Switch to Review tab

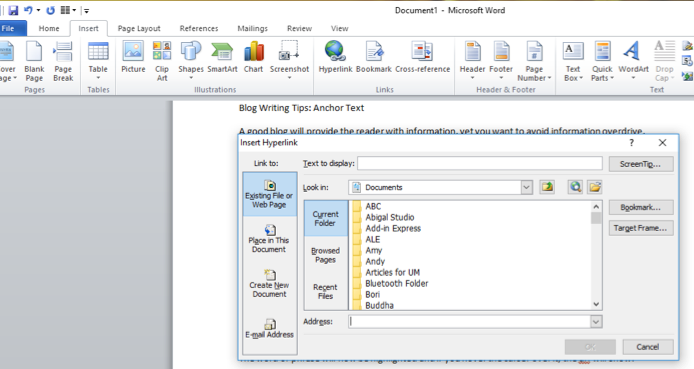click(x=299, y=28)
